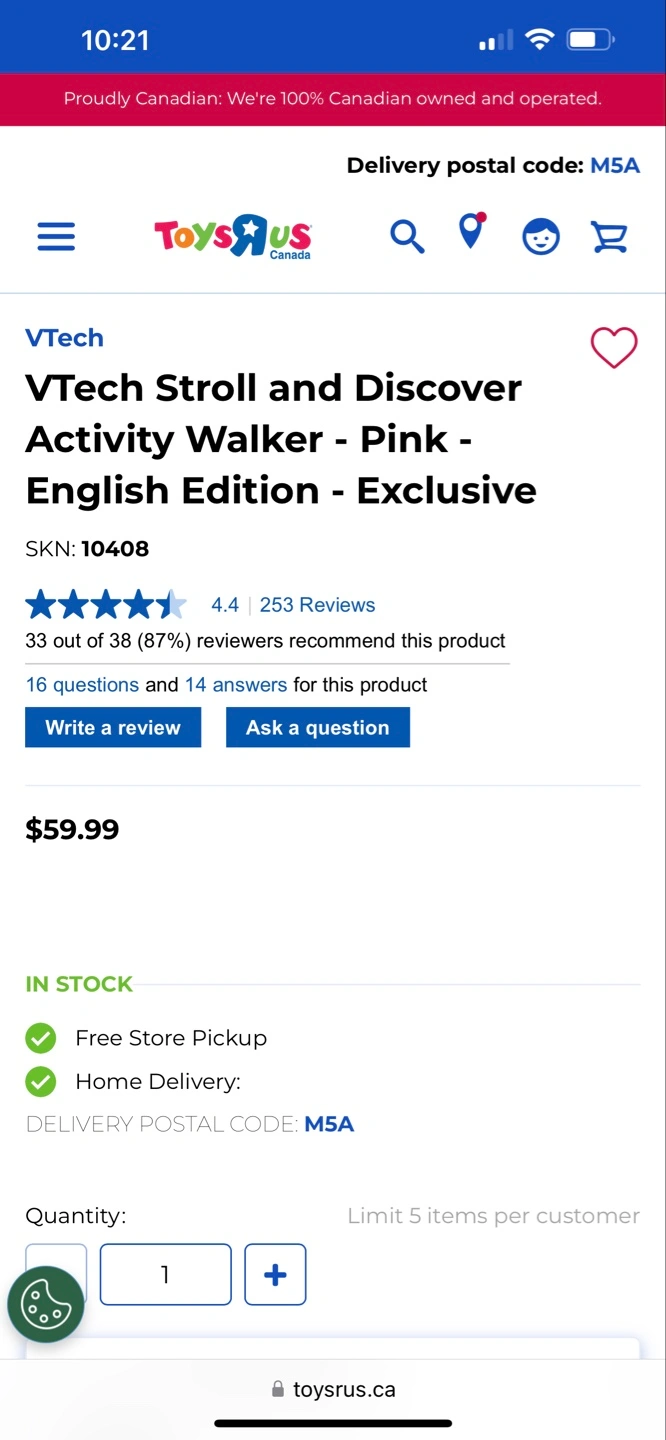The height and width of the screenshot is (1440, 666).
Task: Open the shopping cart icon
Action: click(x=609, y=237)
